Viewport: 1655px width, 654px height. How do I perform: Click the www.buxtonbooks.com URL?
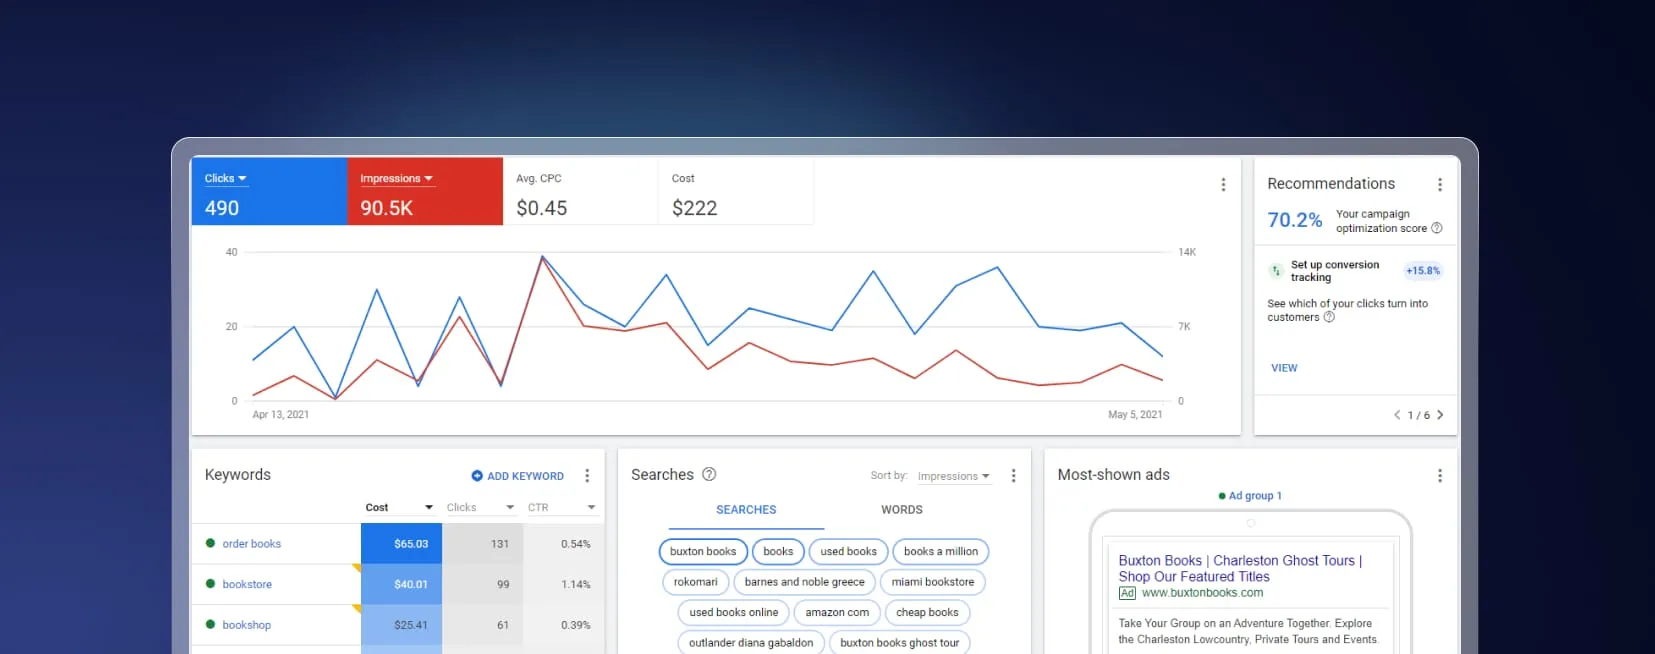point(1202,593)
